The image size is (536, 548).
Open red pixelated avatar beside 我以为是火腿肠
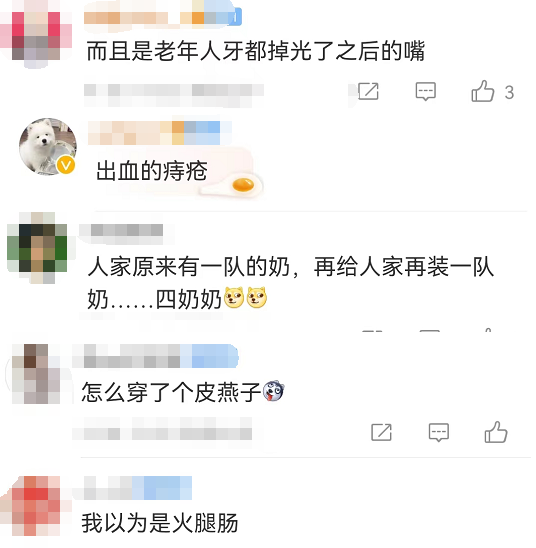click(36, 506)
